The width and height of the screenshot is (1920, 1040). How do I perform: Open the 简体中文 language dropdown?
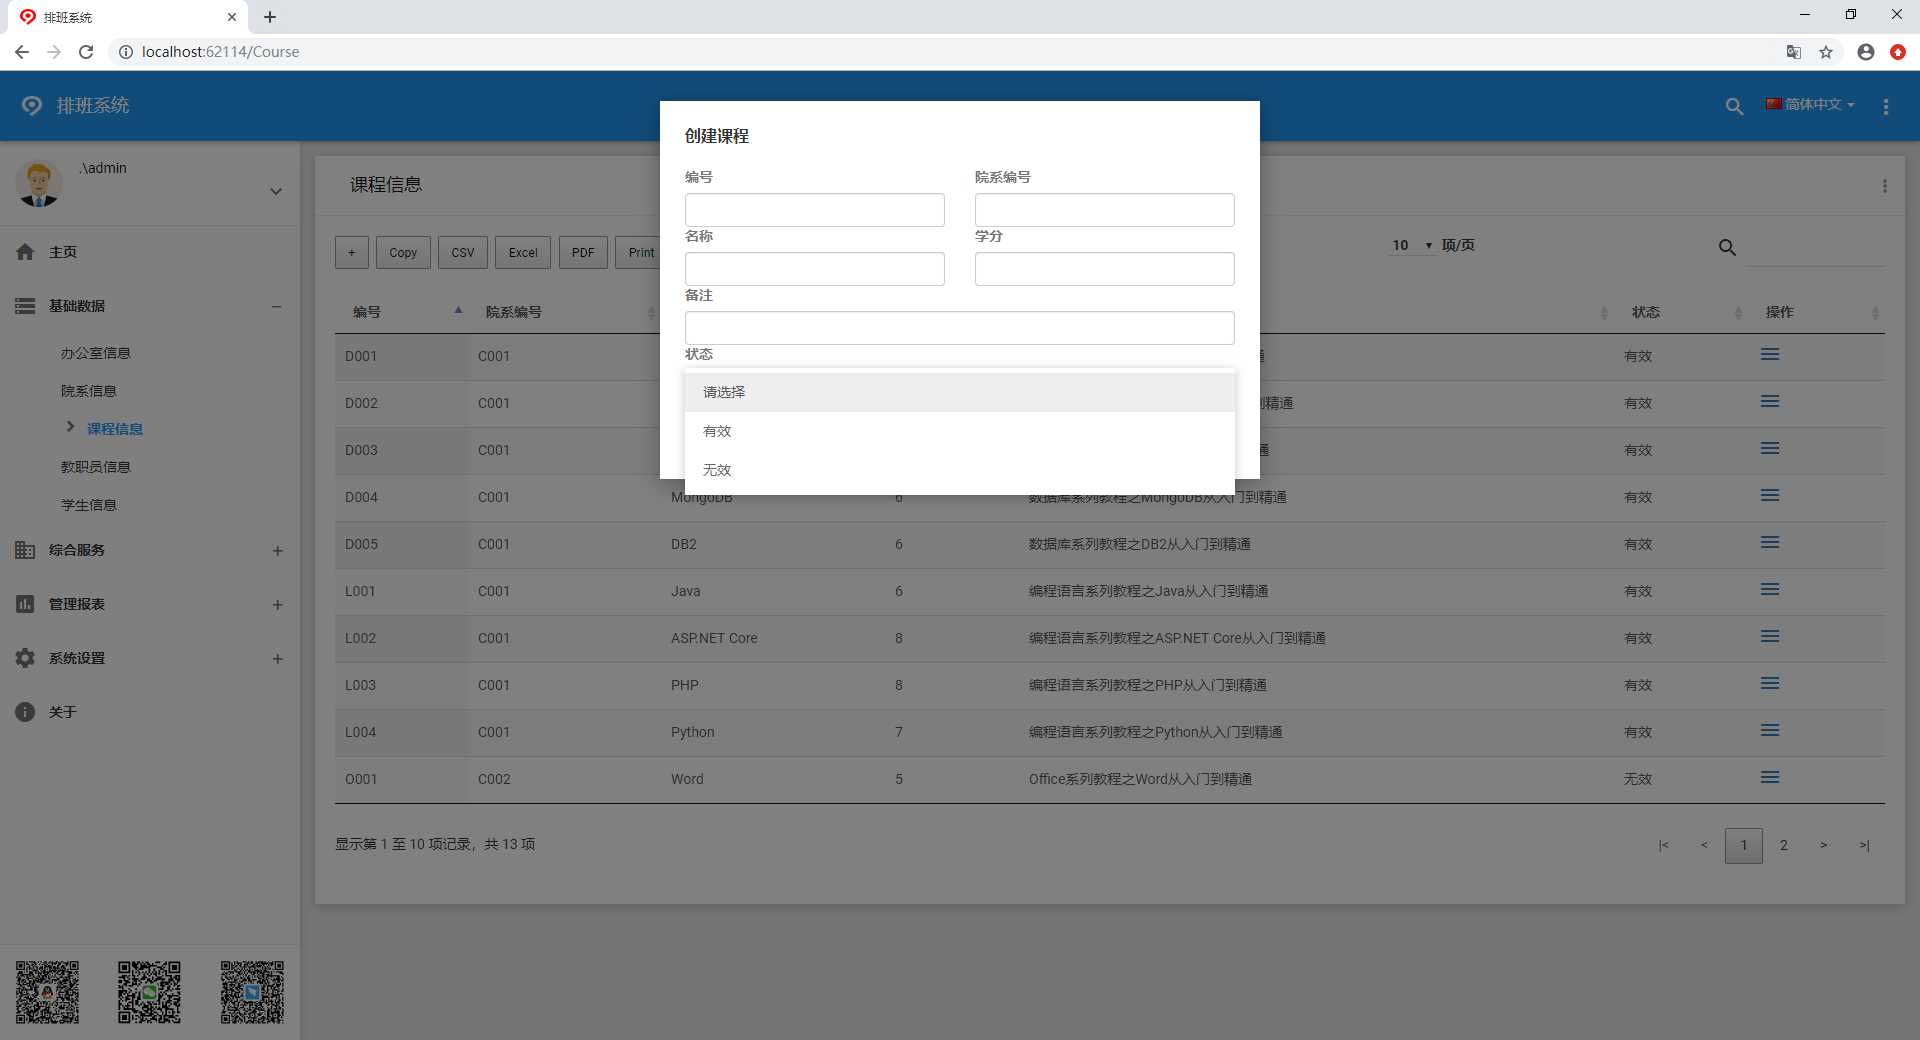[1810, 104]
